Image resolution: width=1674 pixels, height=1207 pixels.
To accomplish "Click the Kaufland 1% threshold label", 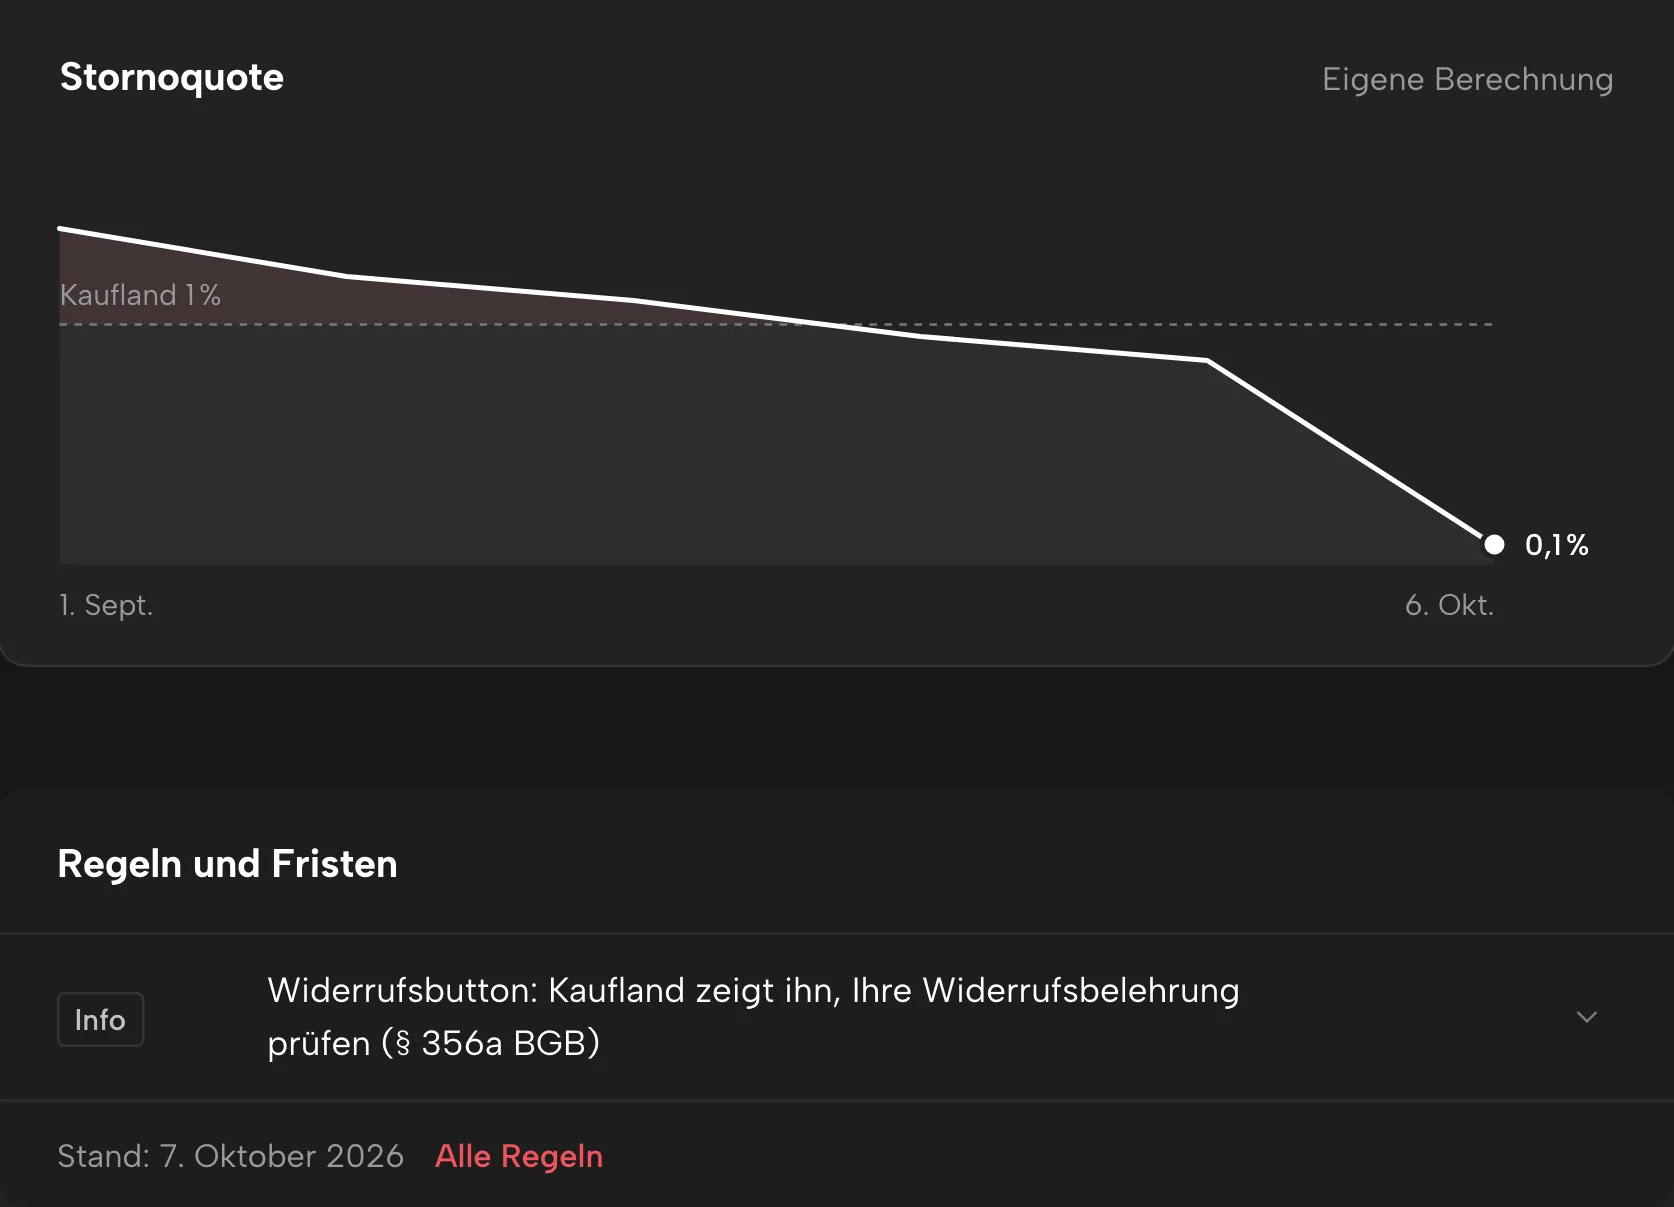I will tap(140, 295).
